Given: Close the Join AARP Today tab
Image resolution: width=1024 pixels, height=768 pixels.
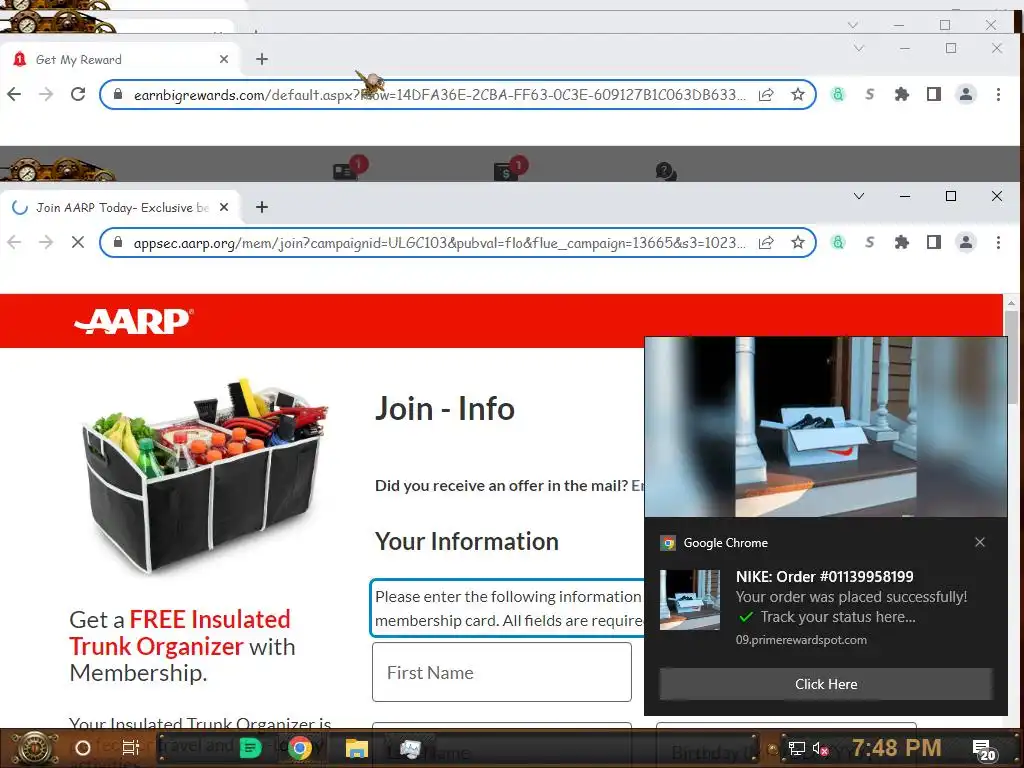Looking at the screenshot, I should [x=224, y=207].
